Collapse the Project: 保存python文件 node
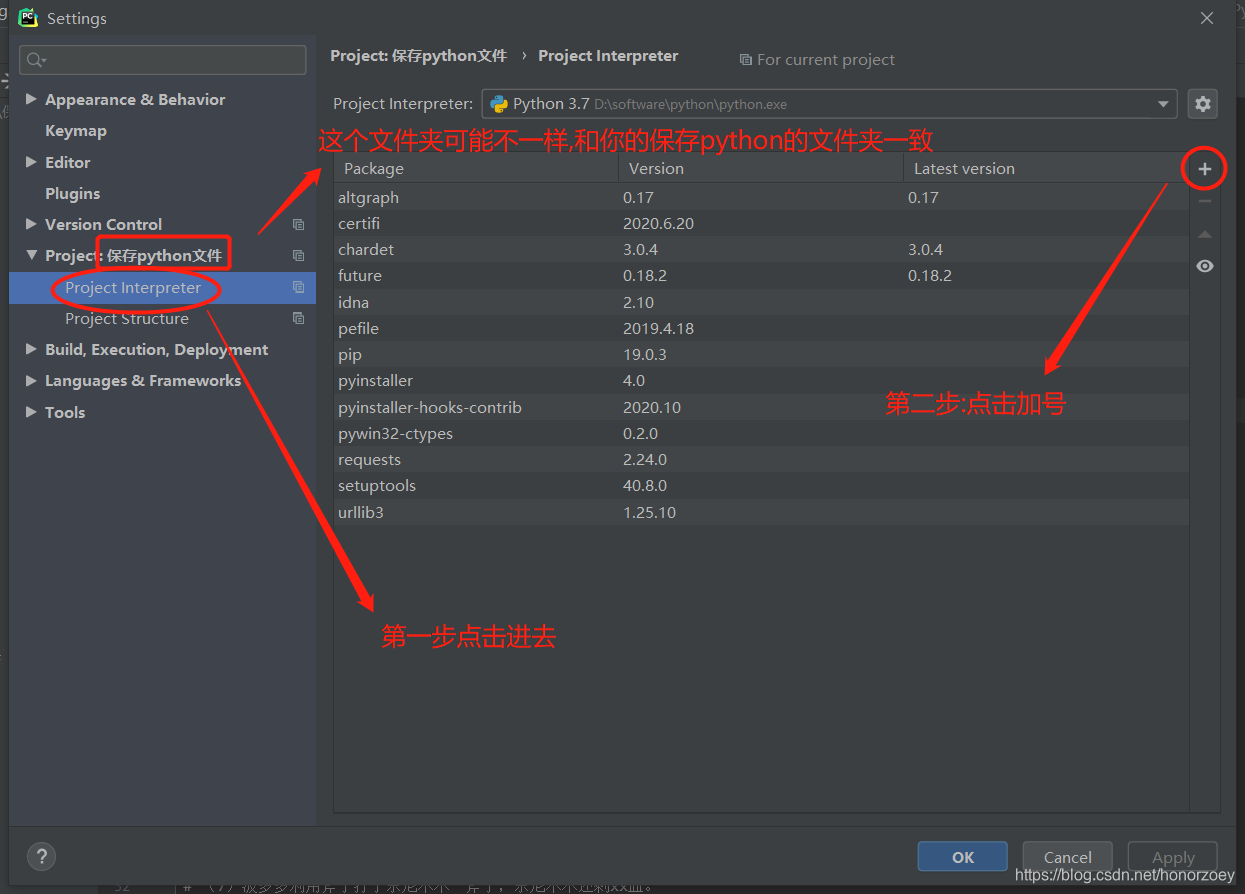1245x894 pixels. [x=31, y=255]
